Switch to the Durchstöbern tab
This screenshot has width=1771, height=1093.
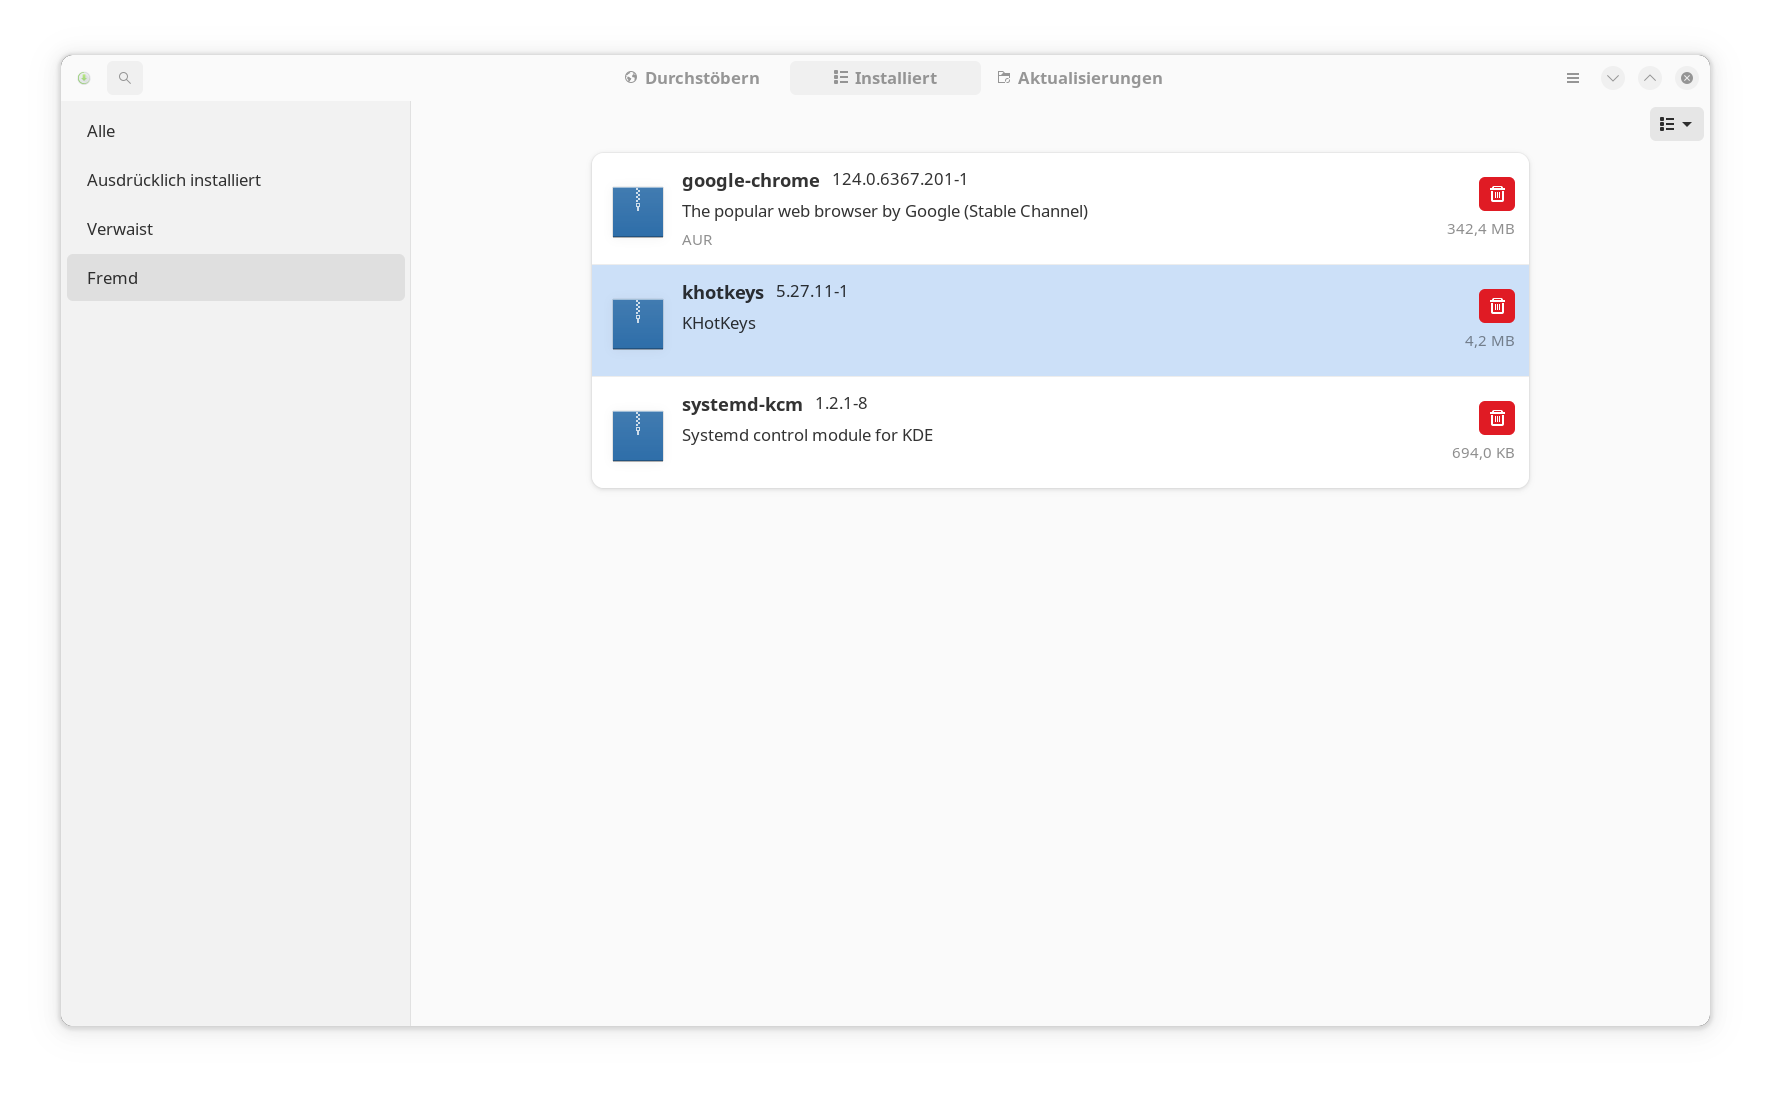[692, 78]
